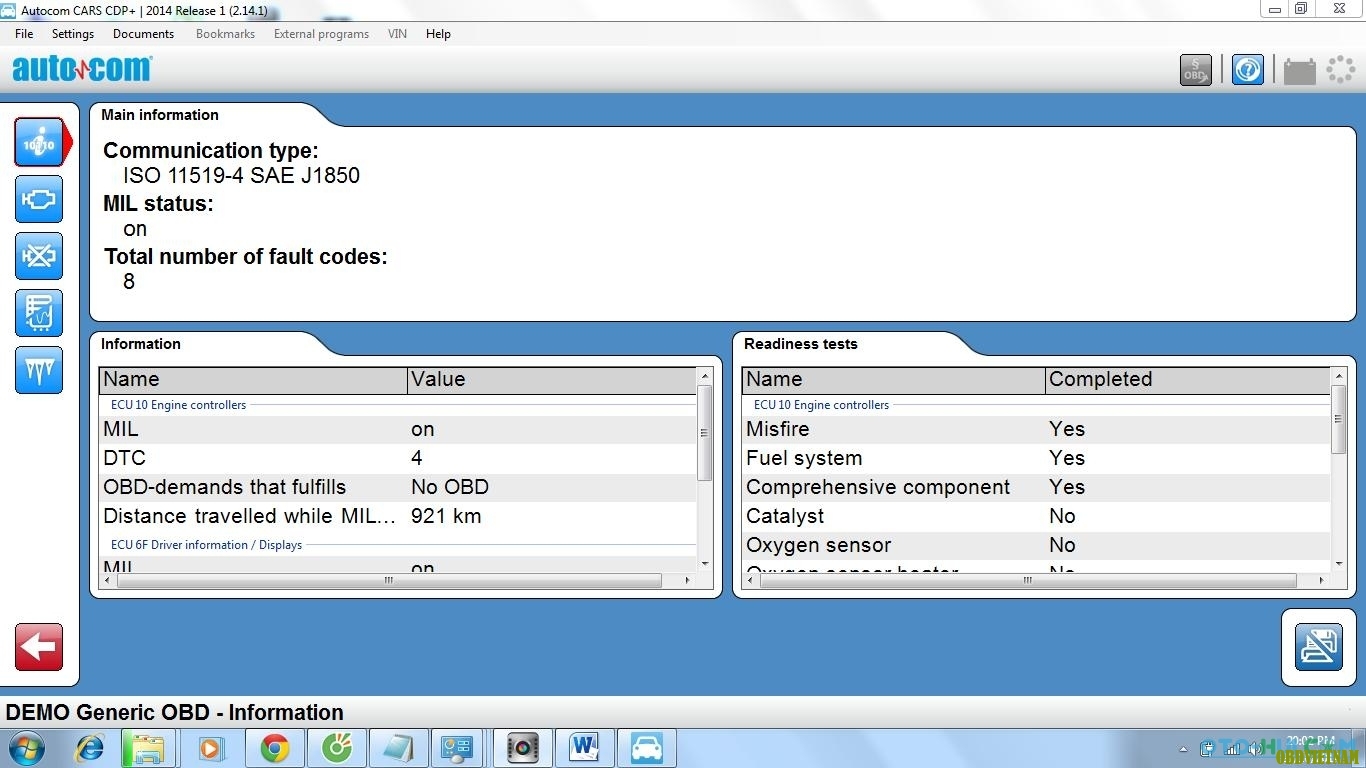The image size is (1366, 768).
Task: Click the Information table horizontal scrollbar thumb
Action: 389,580
